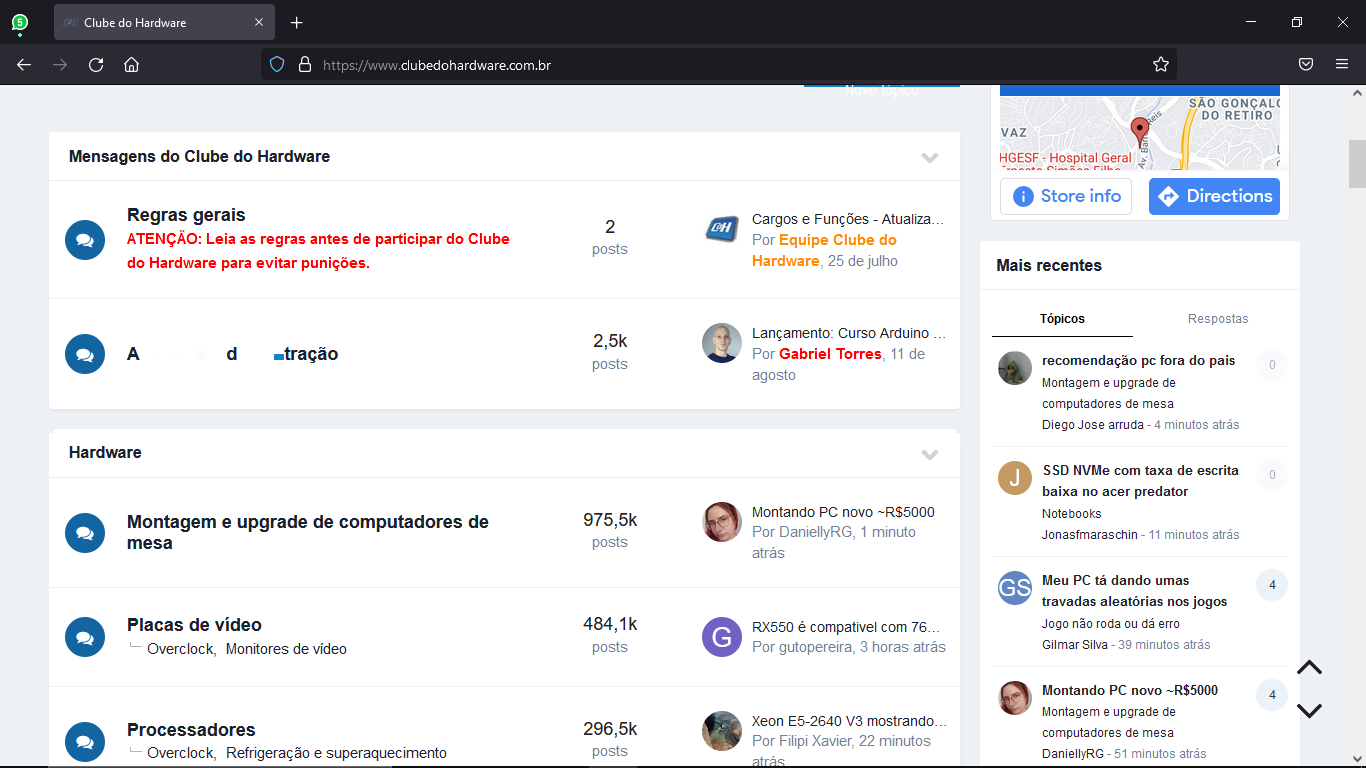
Task: Click reply count badge on Meu PC topic
Action: point(1272,585)
